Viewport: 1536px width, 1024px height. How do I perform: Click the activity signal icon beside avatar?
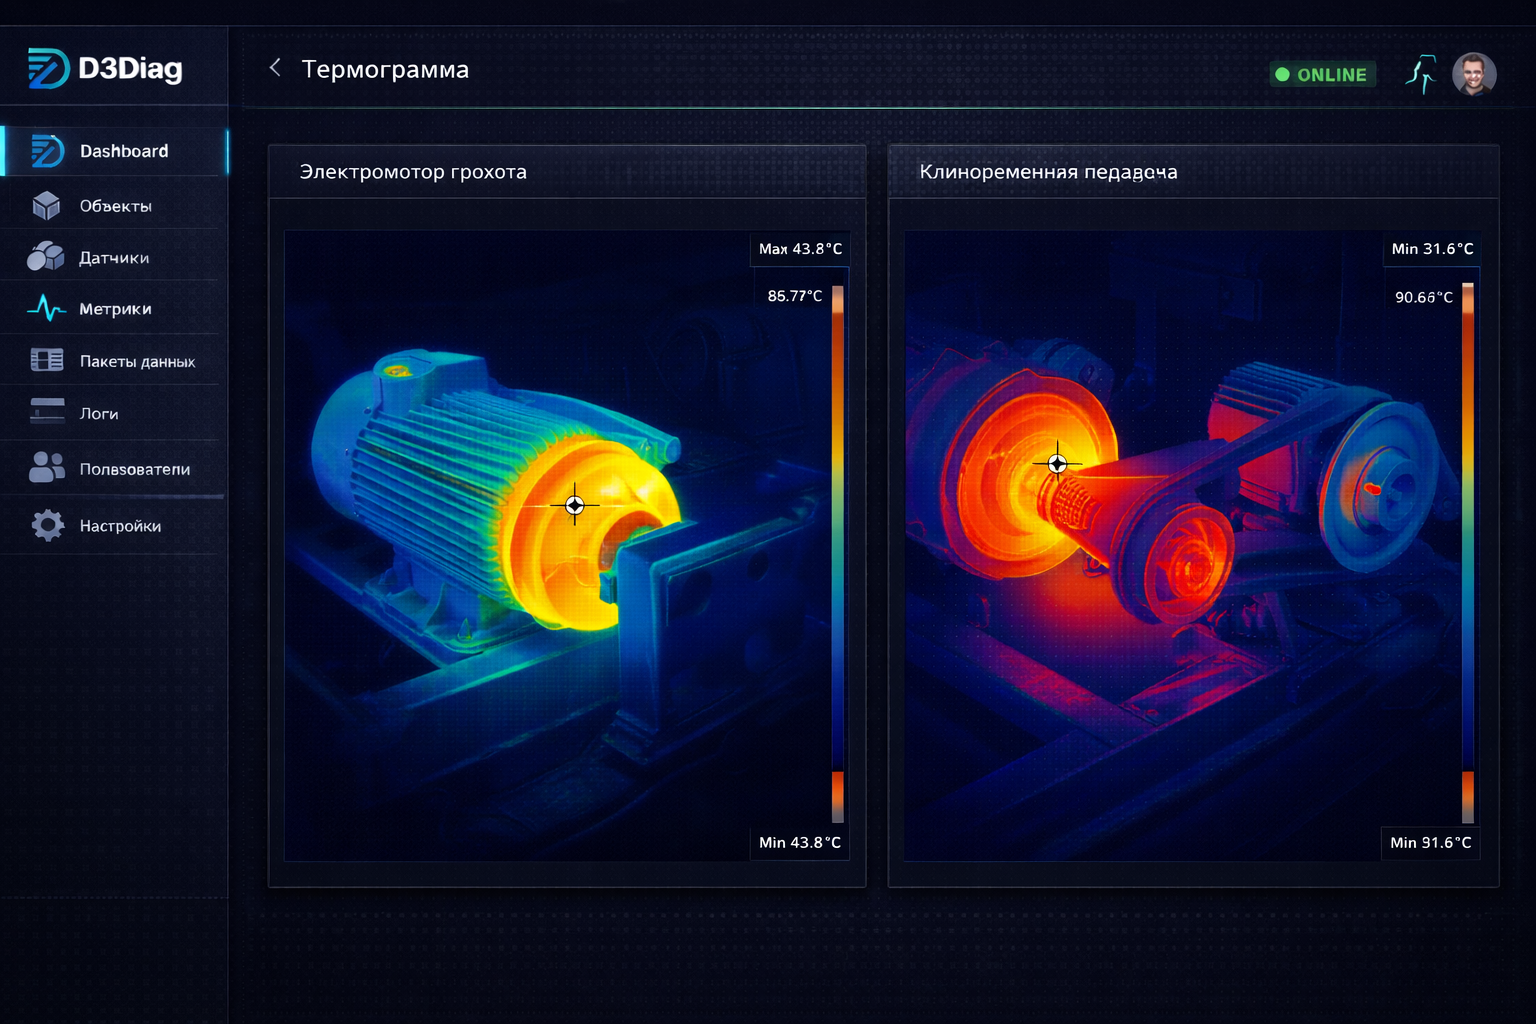1421,74
